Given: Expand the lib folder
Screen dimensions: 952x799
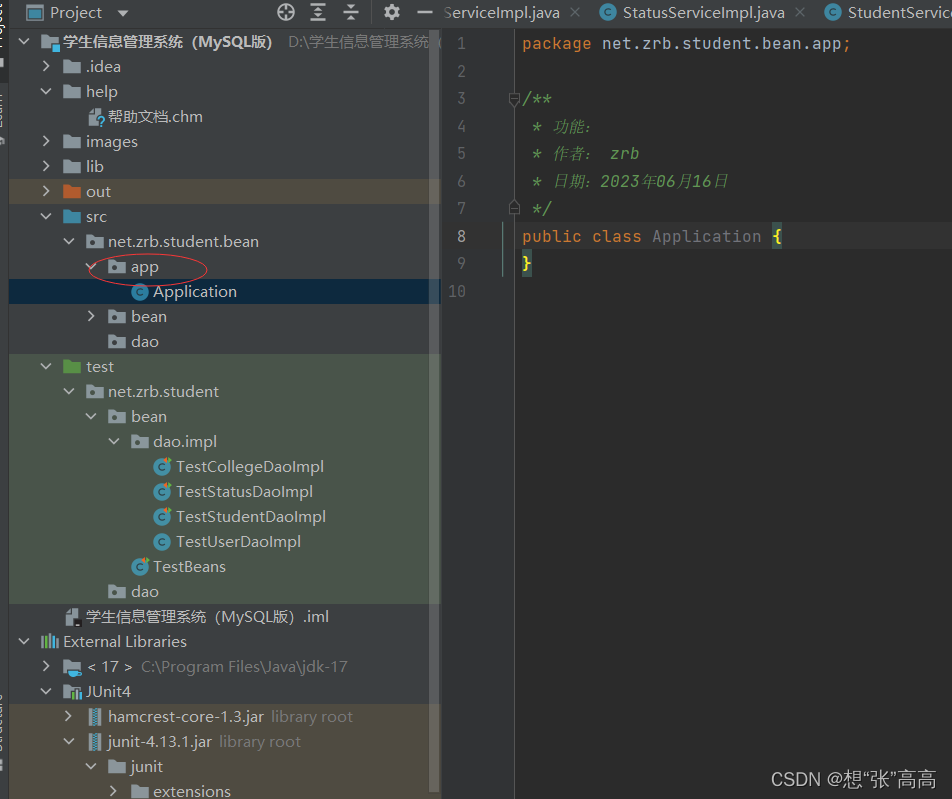Looking at the screenshot, I should [x=46, y=166].
